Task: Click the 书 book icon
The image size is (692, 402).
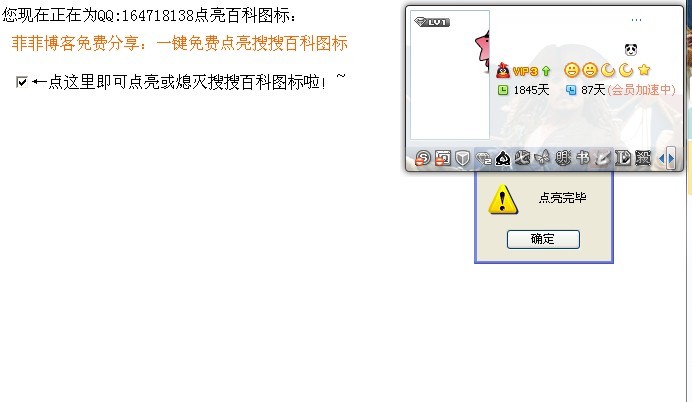Action: [583, 158]
